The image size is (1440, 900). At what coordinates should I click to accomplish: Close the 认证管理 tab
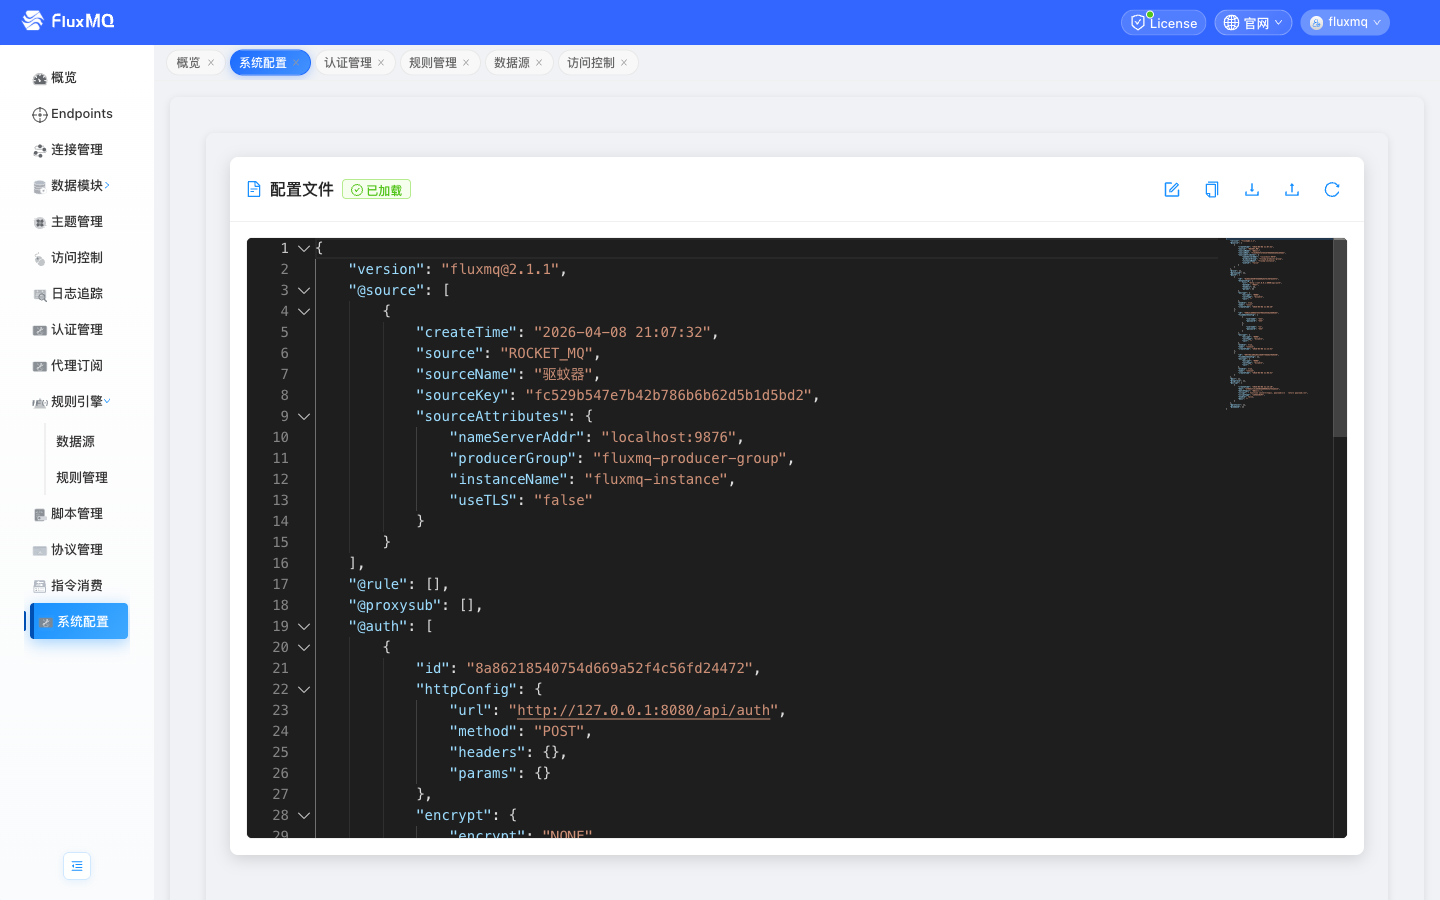381,62
